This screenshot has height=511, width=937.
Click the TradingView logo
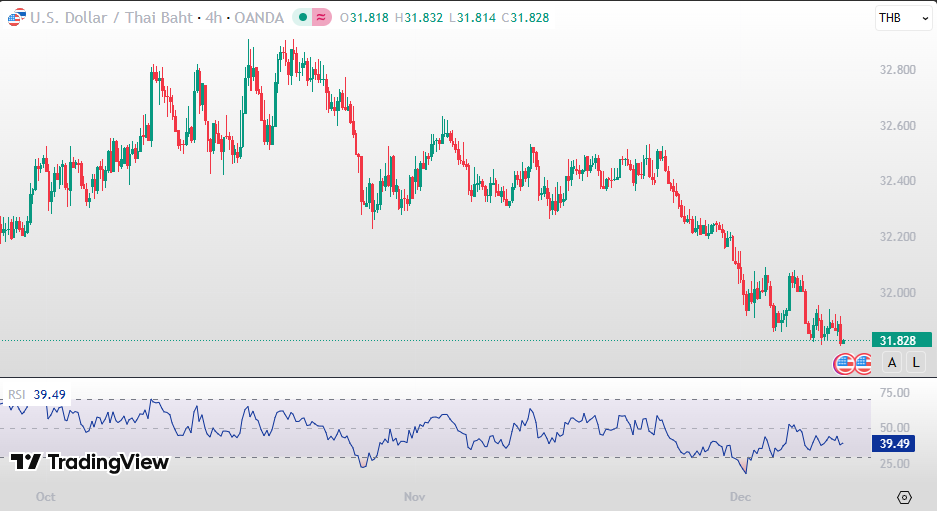point(90,462)
